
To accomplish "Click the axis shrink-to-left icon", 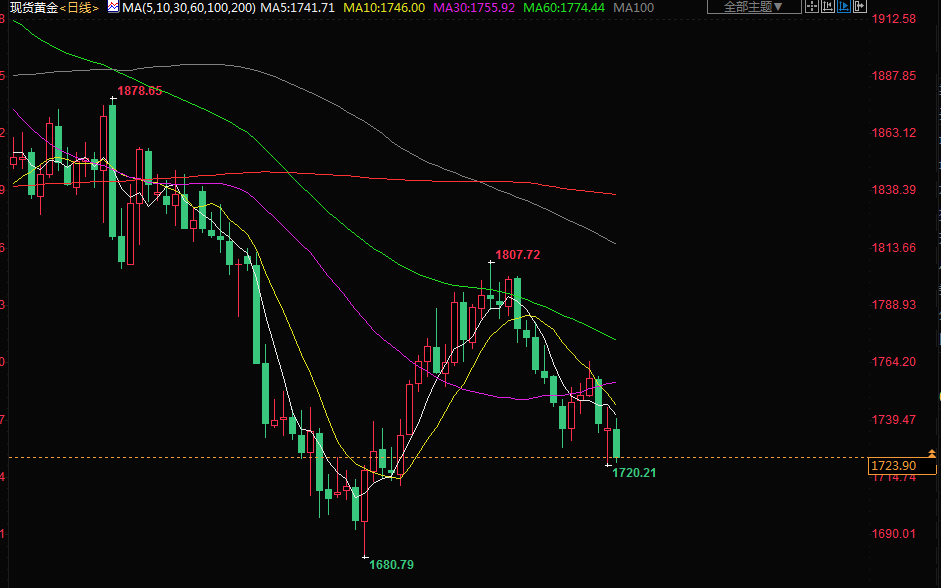I will [x=826, y=7].
